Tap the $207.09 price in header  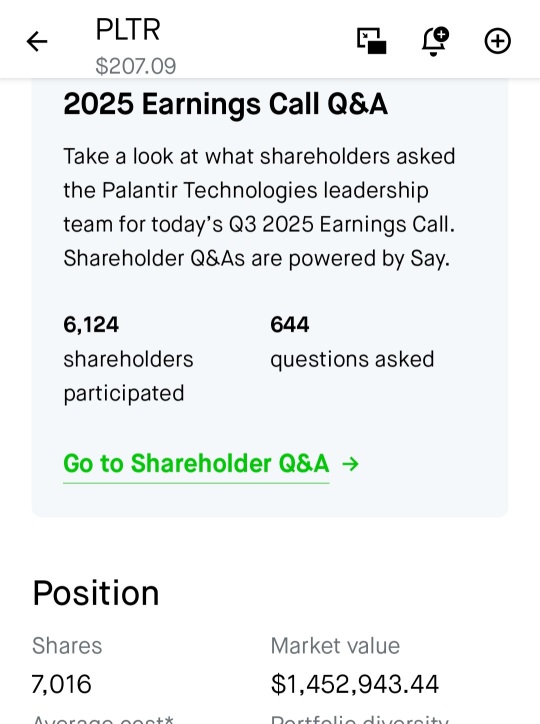pos(136,66)
